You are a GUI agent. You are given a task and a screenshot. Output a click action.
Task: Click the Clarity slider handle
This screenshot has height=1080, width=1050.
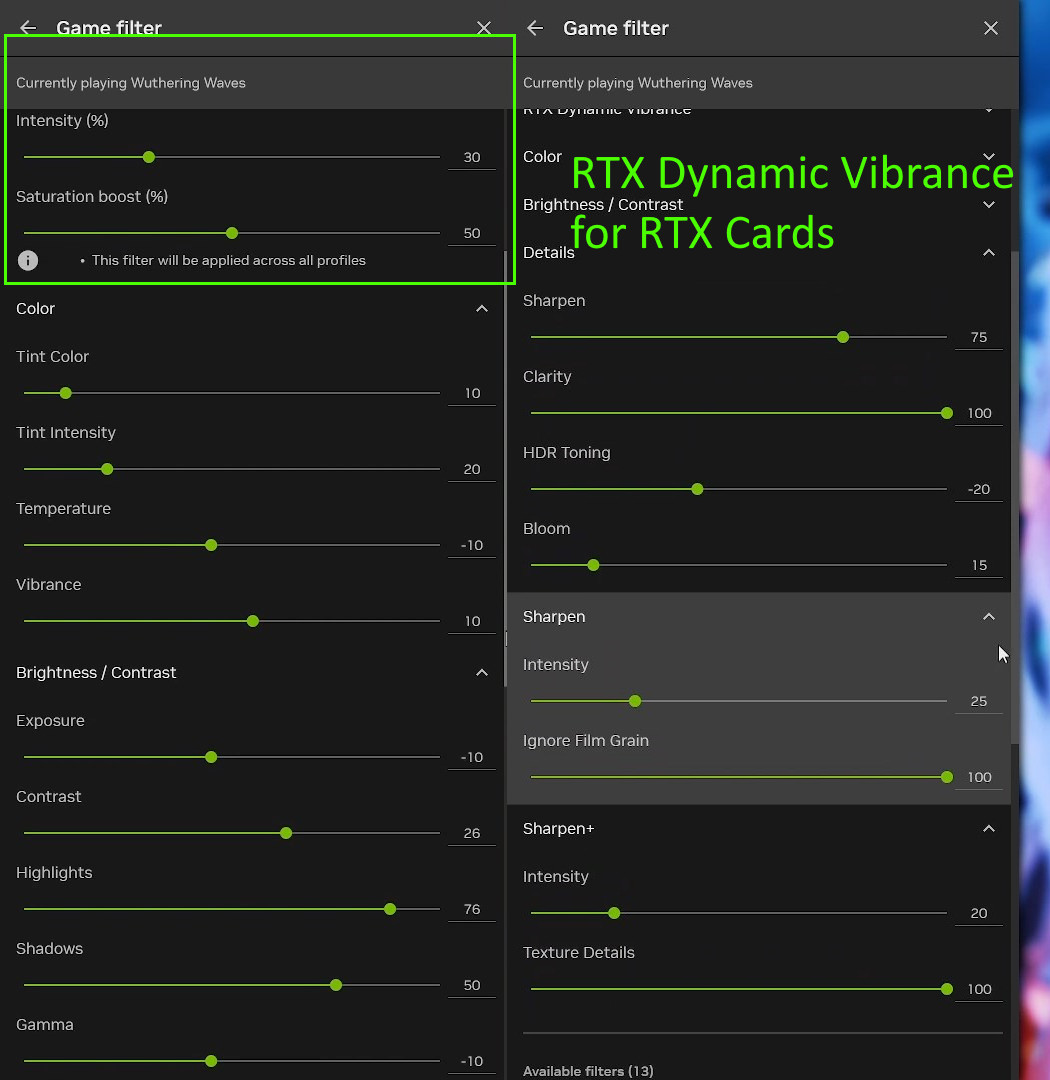[x=947, y=413]
